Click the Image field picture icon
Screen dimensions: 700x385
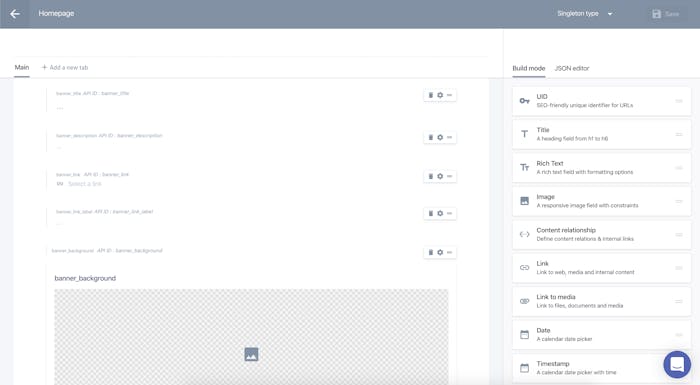(525, 201)
